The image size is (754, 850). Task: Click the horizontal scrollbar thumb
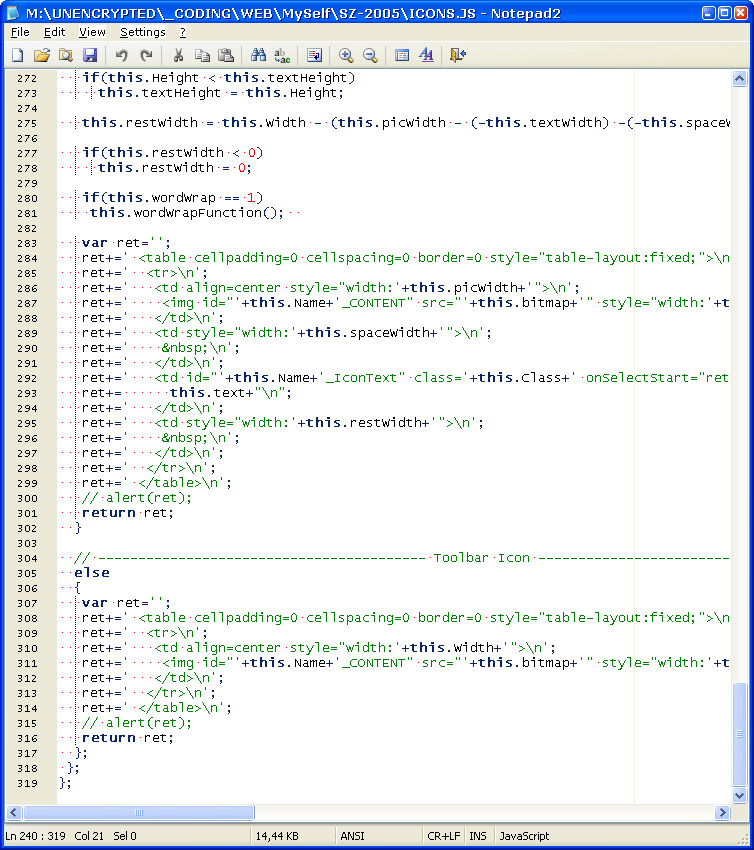pyautogui.click(x=139, y=812)
